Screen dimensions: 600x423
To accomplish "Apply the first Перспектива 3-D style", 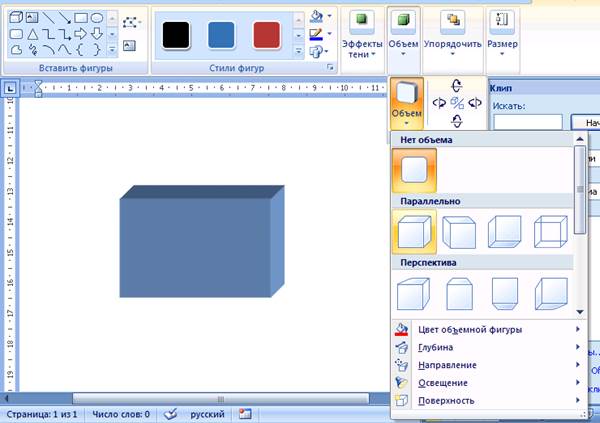I will [414, 294].
